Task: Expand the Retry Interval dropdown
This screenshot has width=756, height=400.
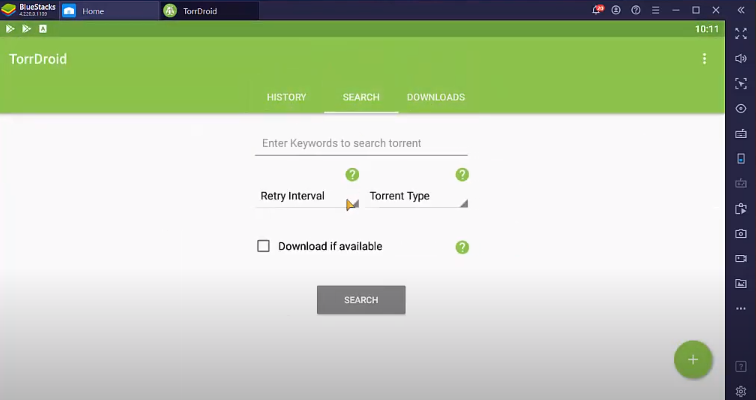Action: [307, 196]
